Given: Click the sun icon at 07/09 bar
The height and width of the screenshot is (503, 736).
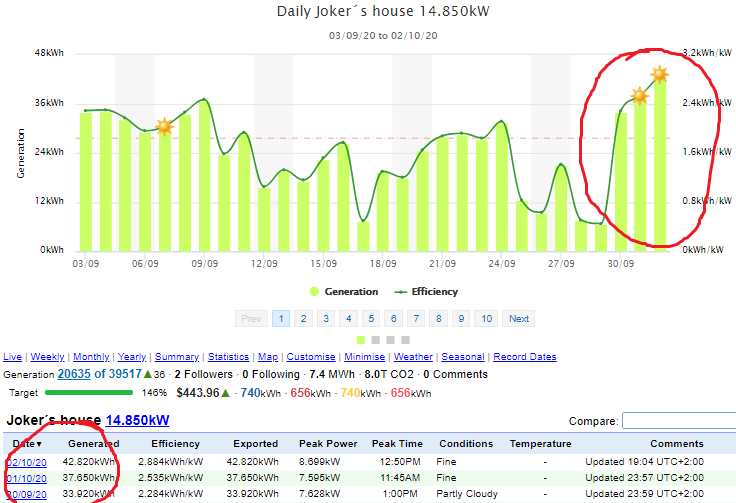Looking at the screenshot, I should tap(164, 126).
